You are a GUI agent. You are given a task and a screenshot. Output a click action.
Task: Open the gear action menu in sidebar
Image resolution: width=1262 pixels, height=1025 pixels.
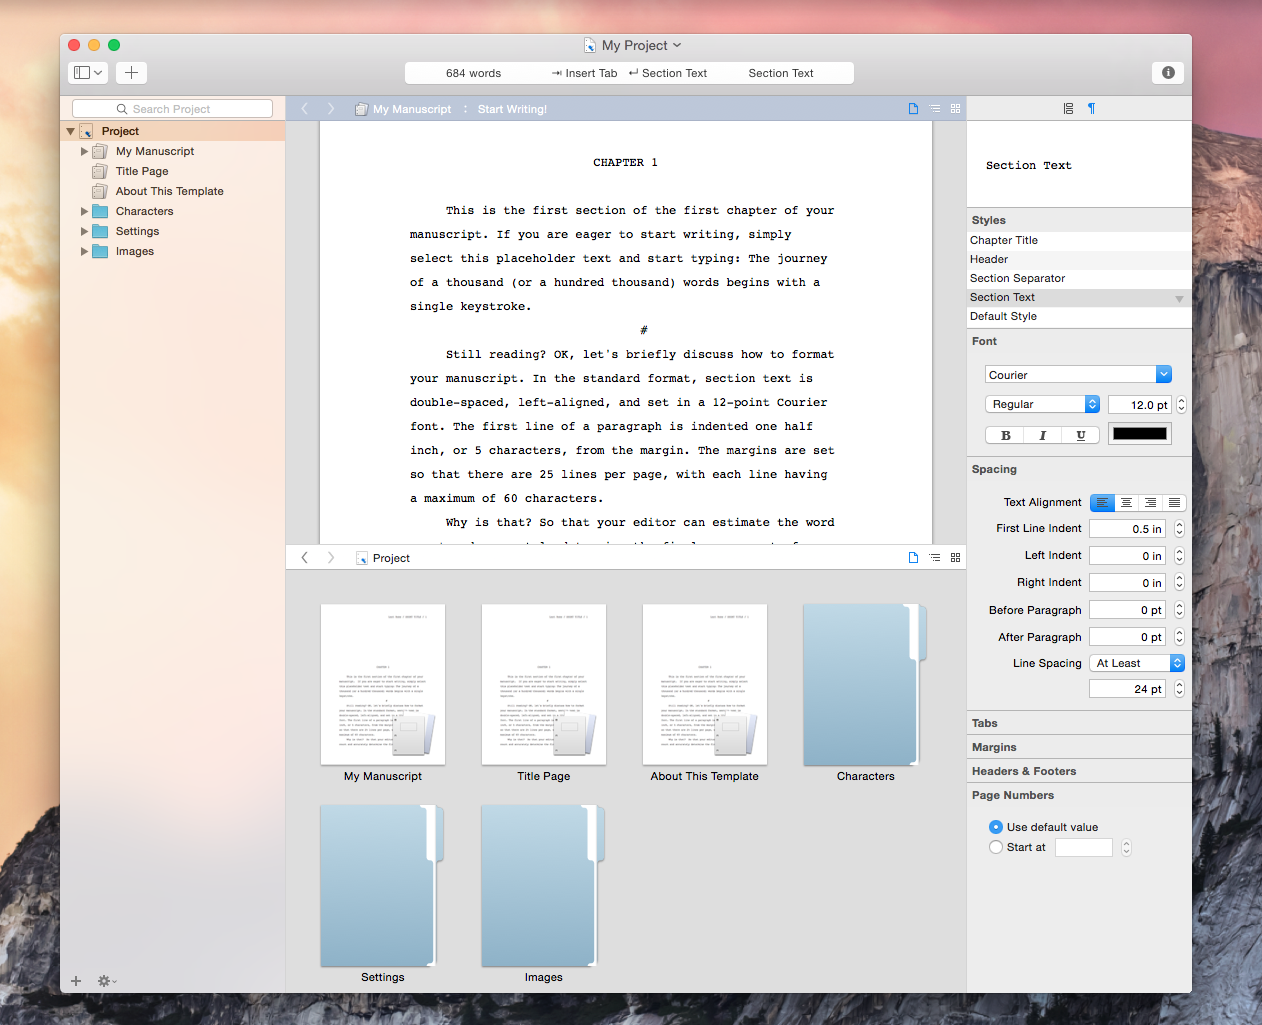106,981
